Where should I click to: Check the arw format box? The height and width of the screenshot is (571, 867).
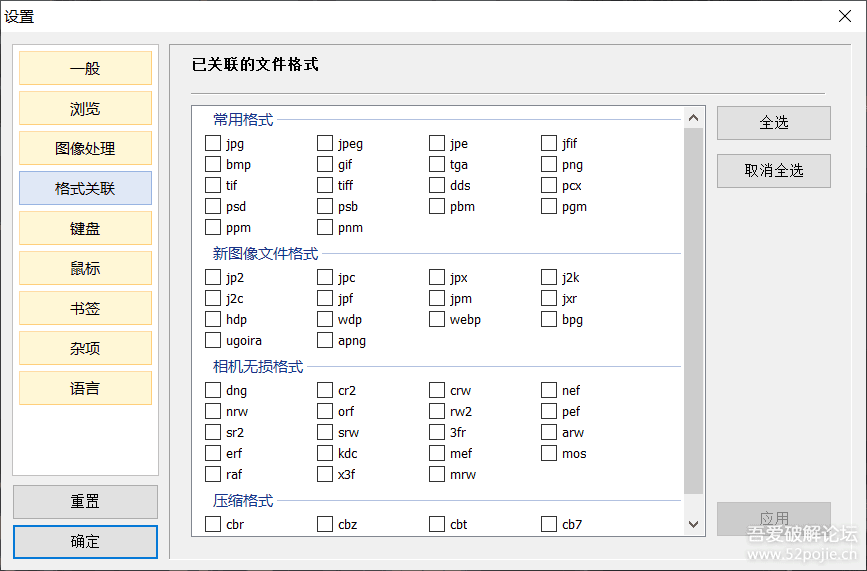coord(549,432)
